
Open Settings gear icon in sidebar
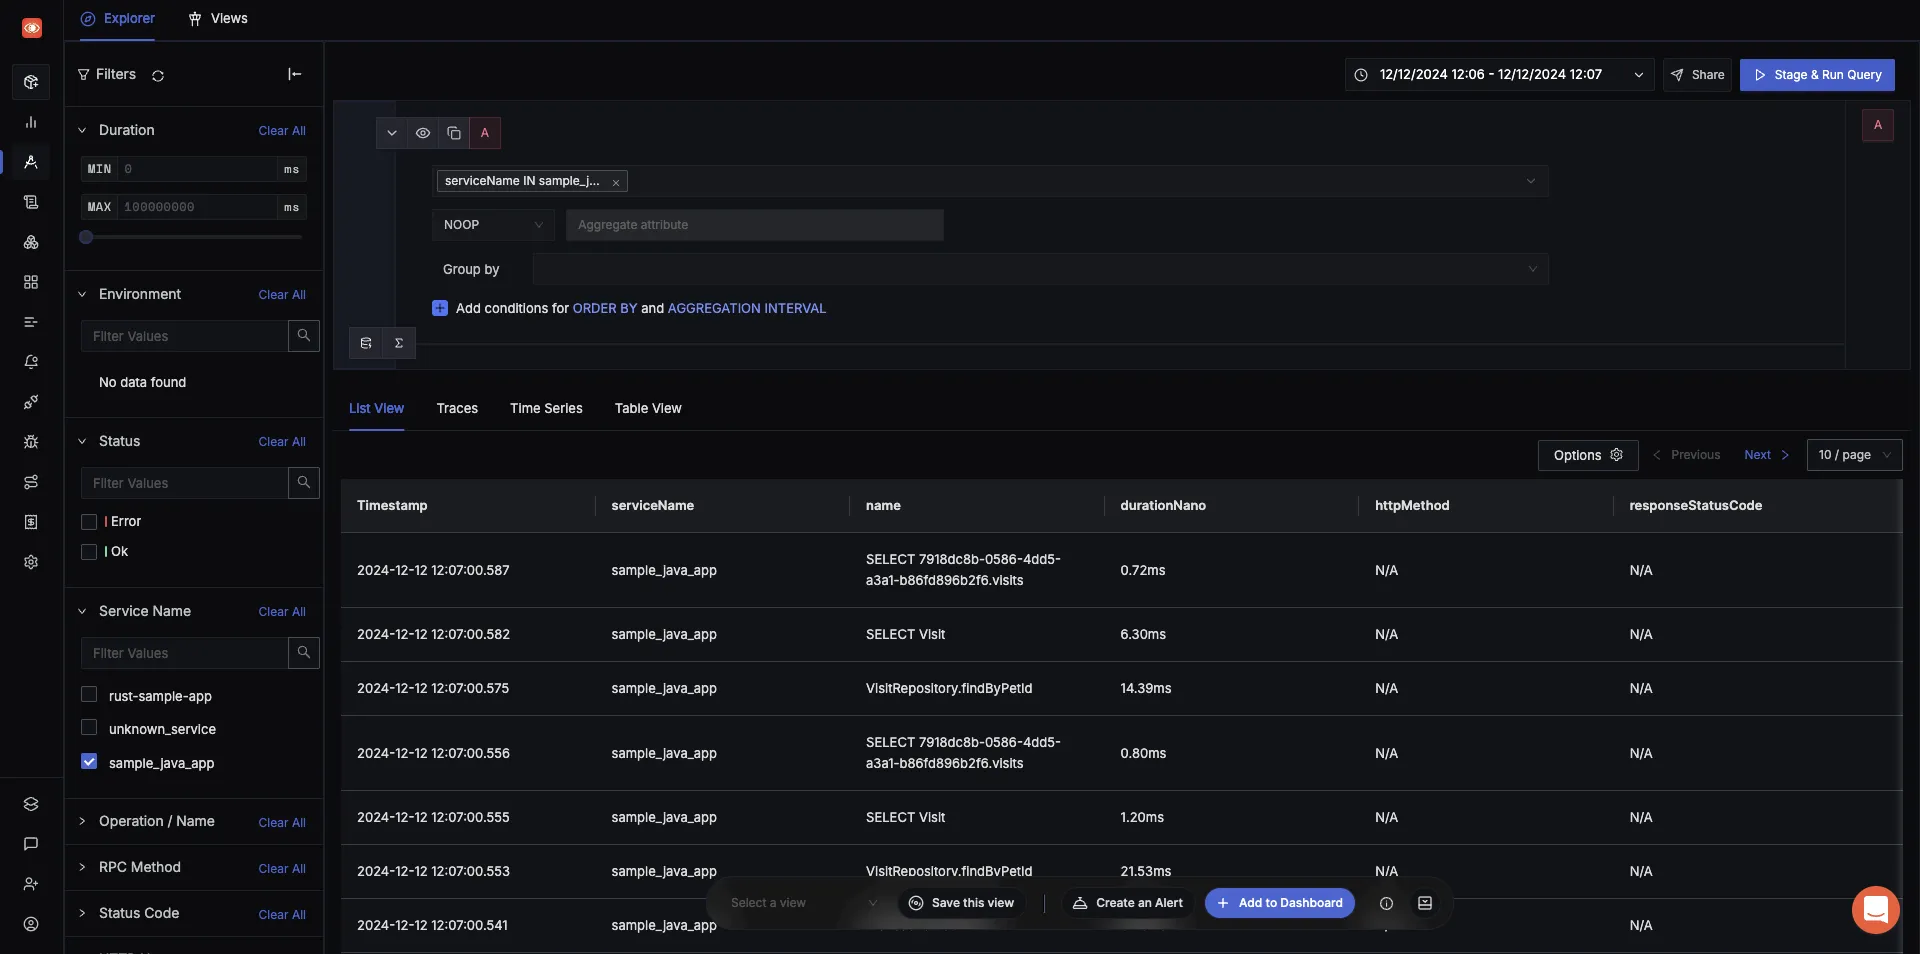(x=31, y=562)
